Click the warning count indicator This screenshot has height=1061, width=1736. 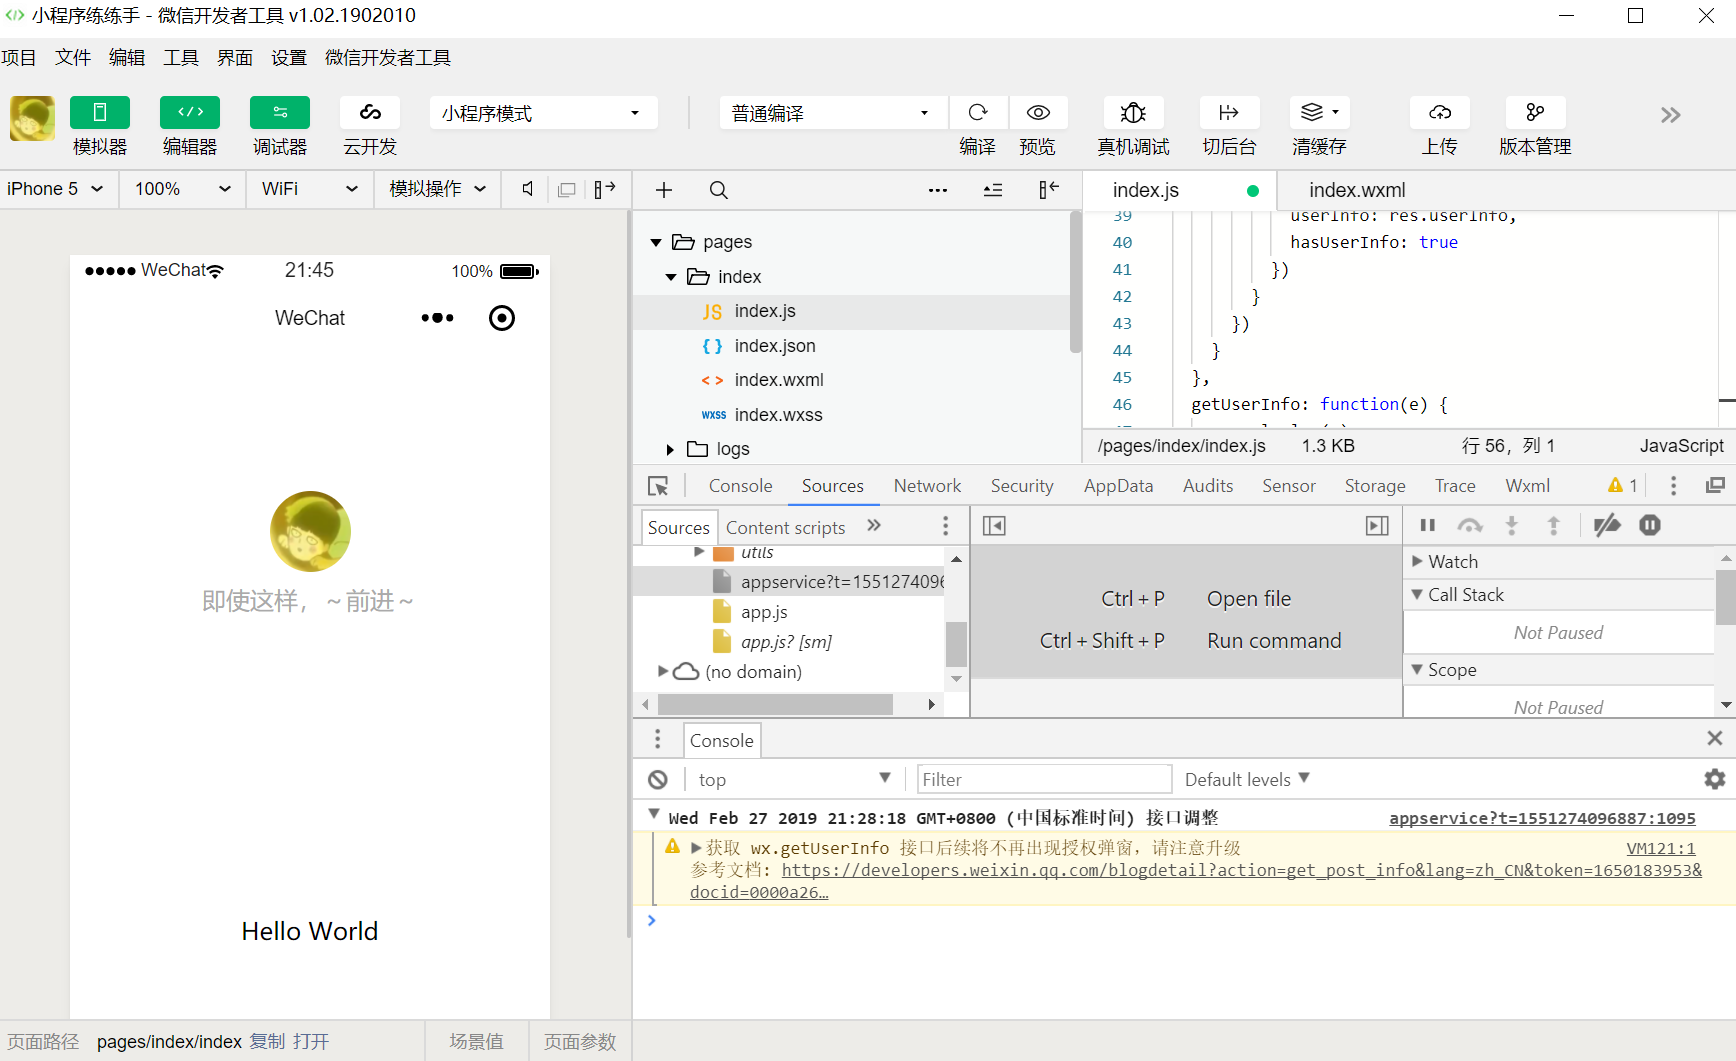[x=1622, y=486]
